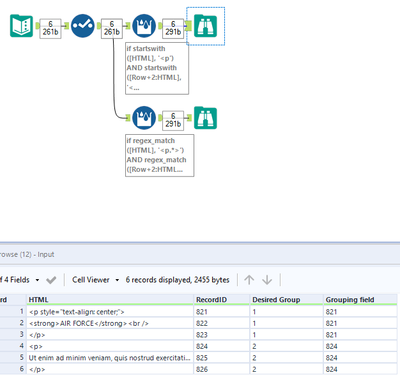This screenshot has height=375, width=400.
Task: Select the highlighted Browse tool on top row
Action: point(205,26)
